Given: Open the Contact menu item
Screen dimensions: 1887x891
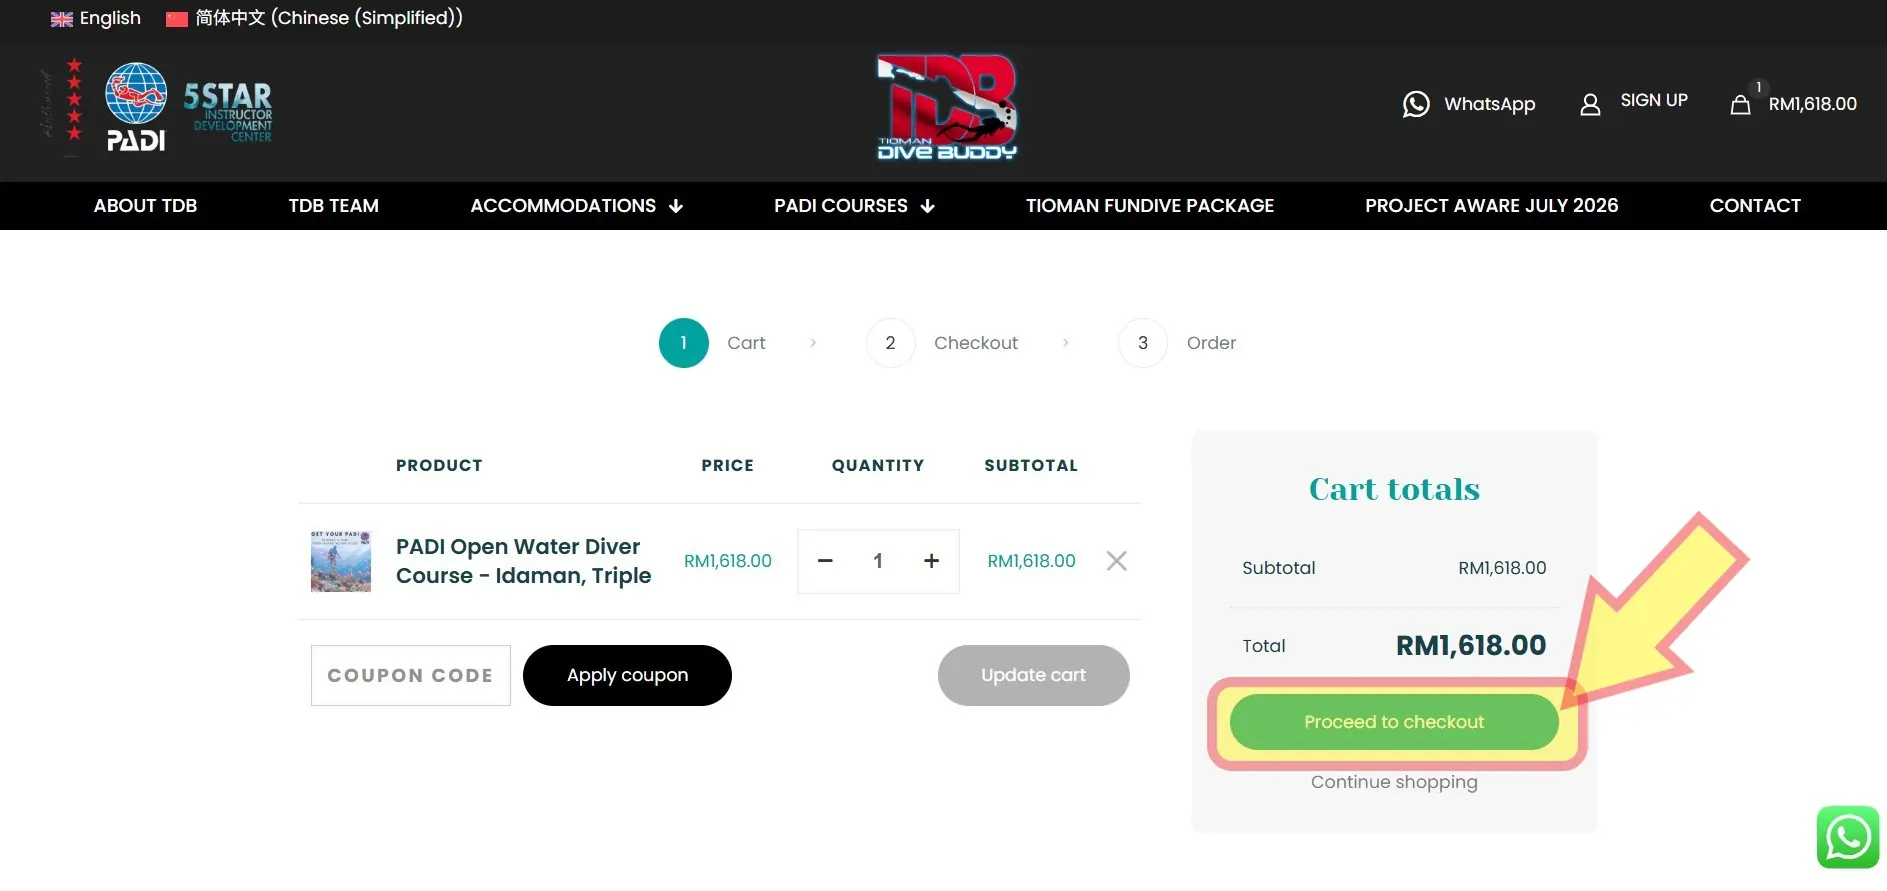Looking at the screenshot, I should pyautogui.click(x=1755, y=206).
